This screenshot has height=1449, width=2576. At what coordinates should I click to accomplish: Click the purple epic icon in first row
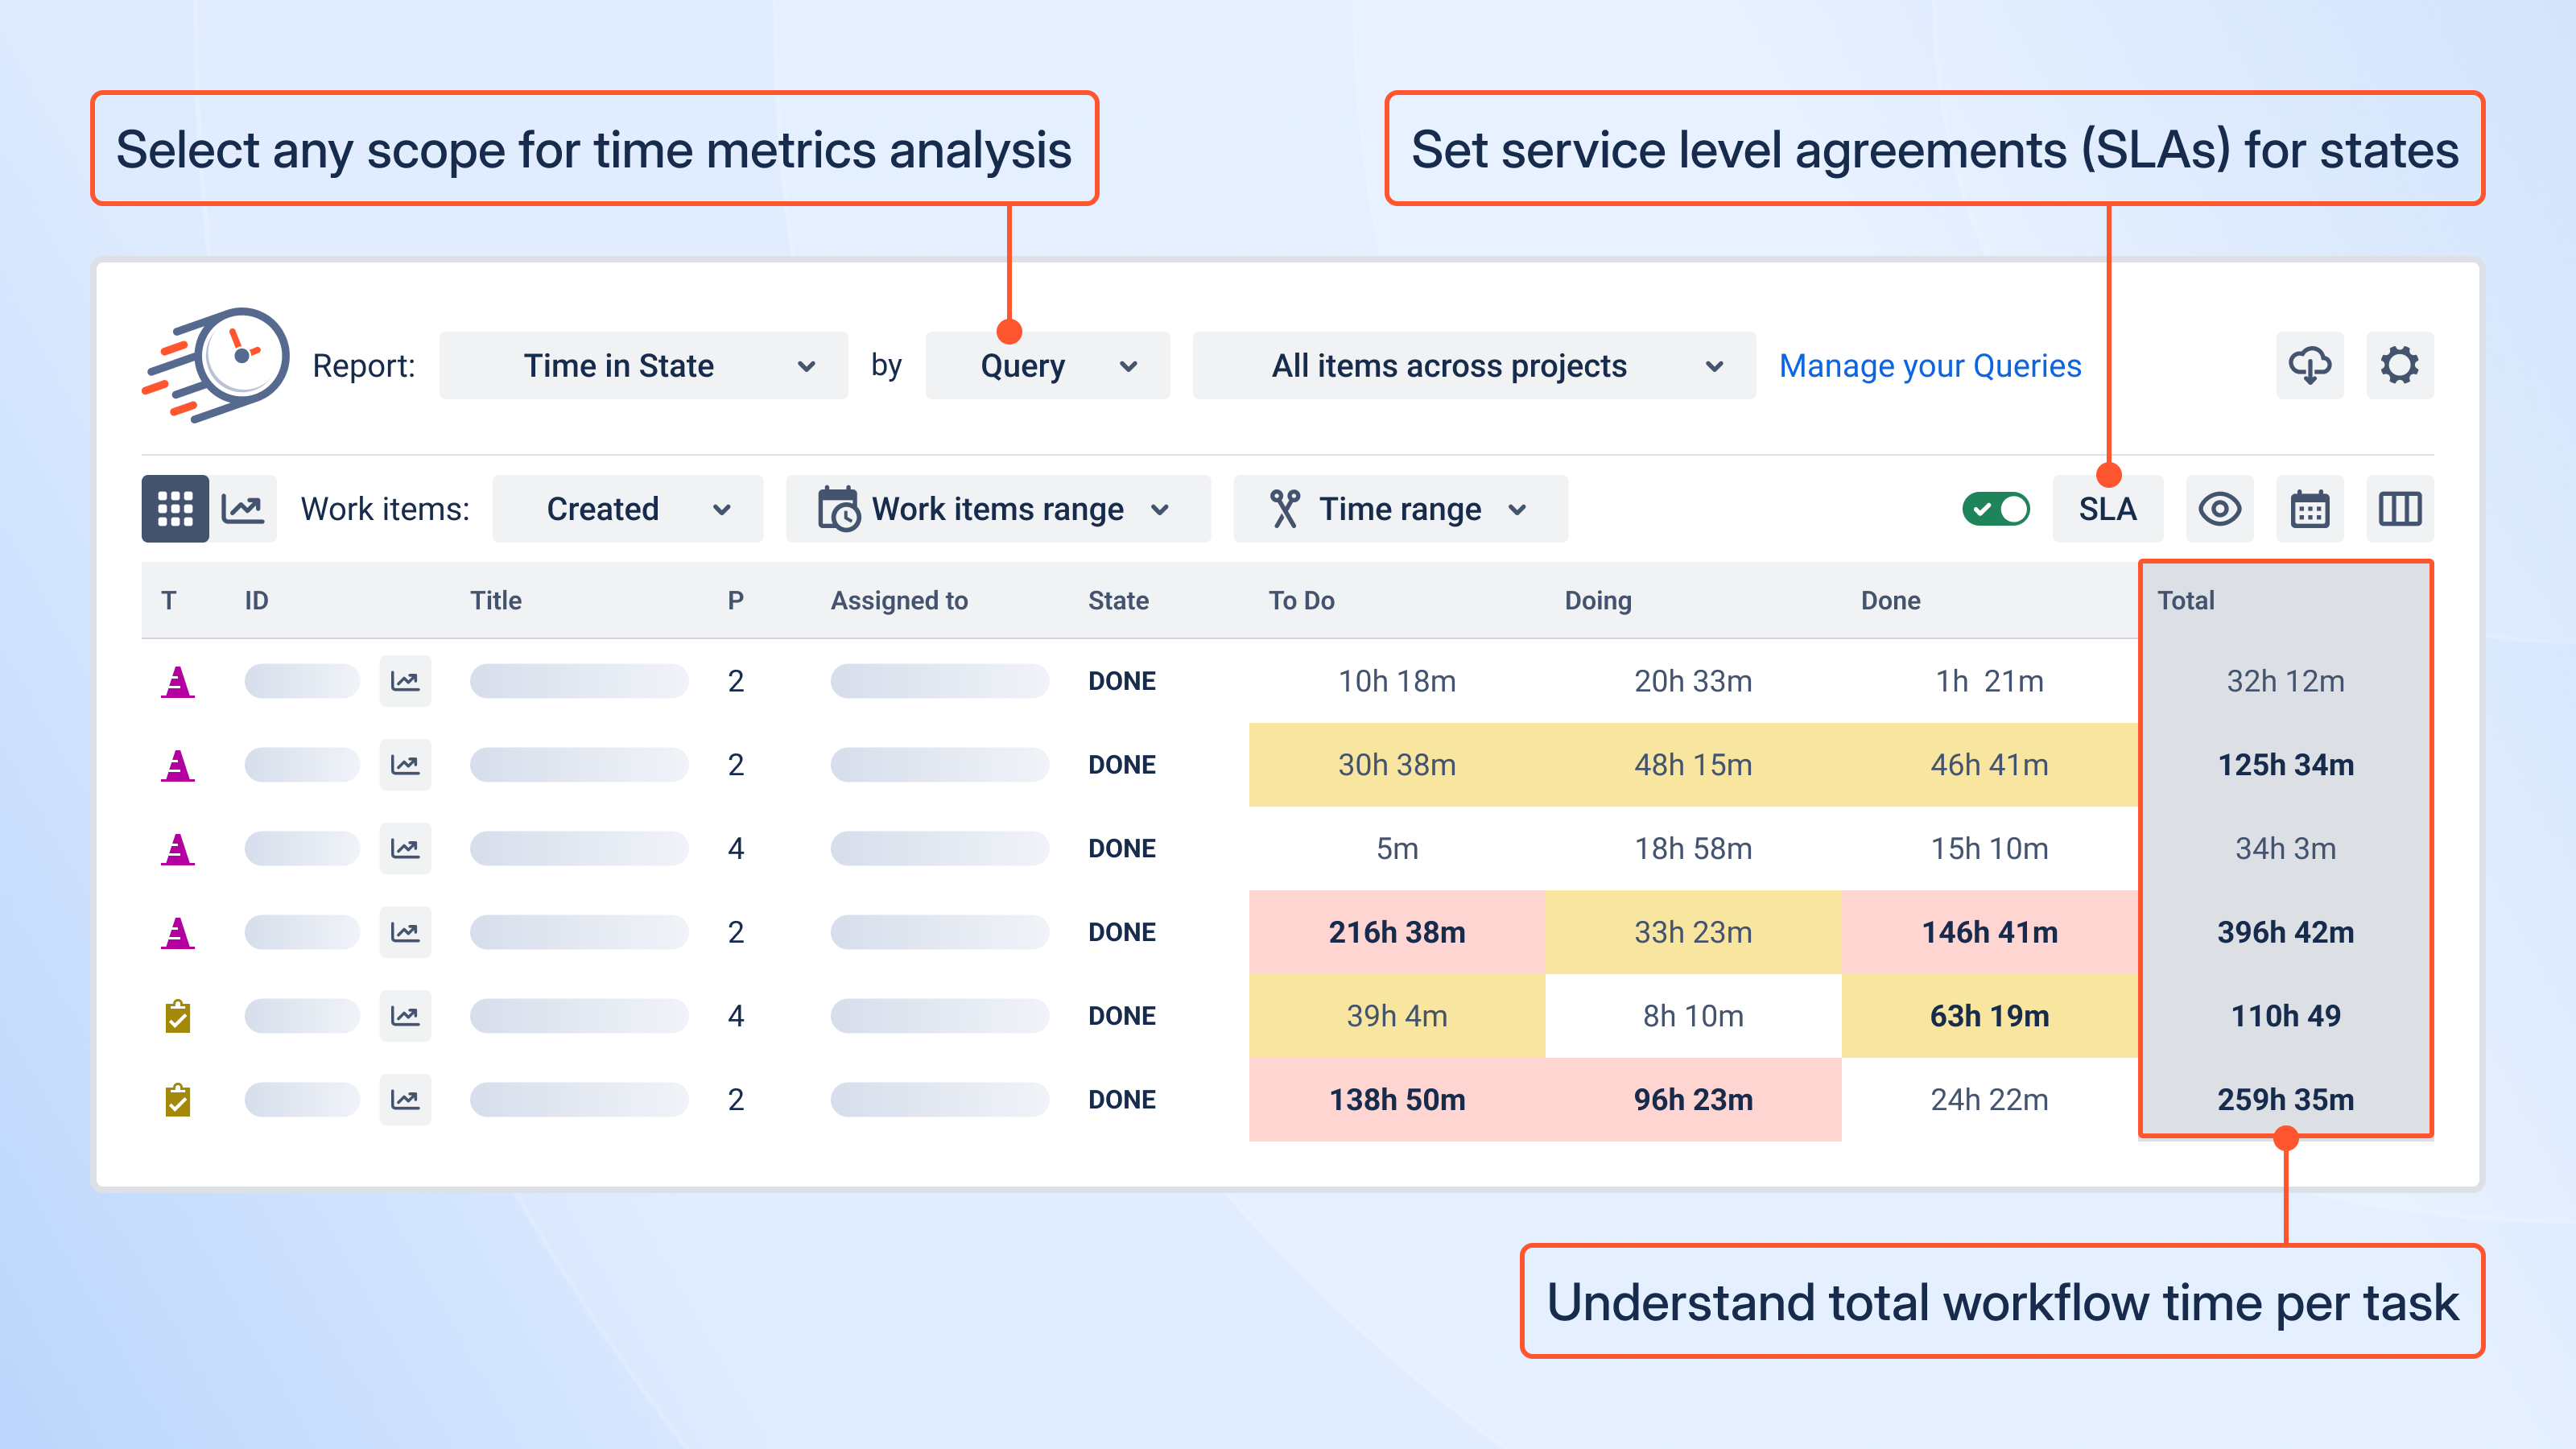coord(177,681)
